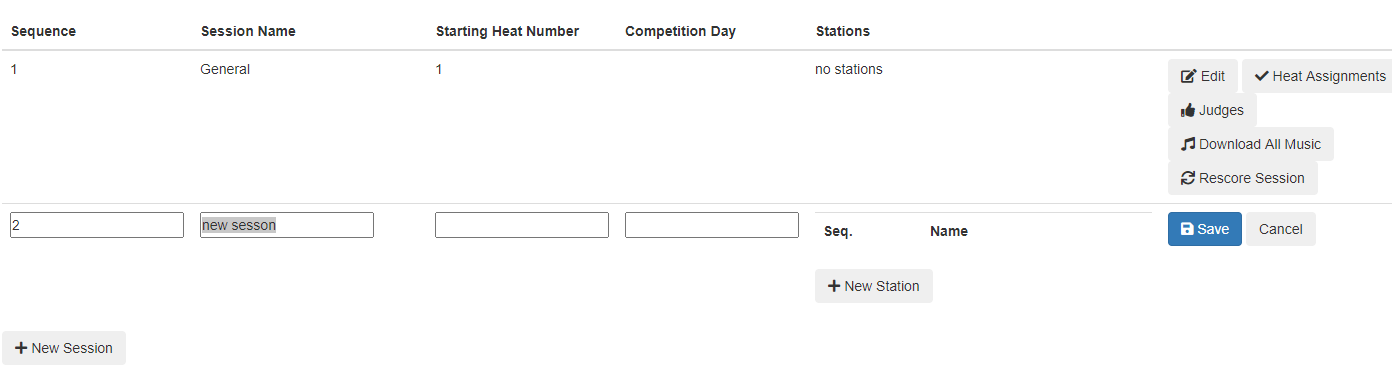Click the Sequence column header
This screenshot has height=368, width=1392.
(x=43, y=31)
